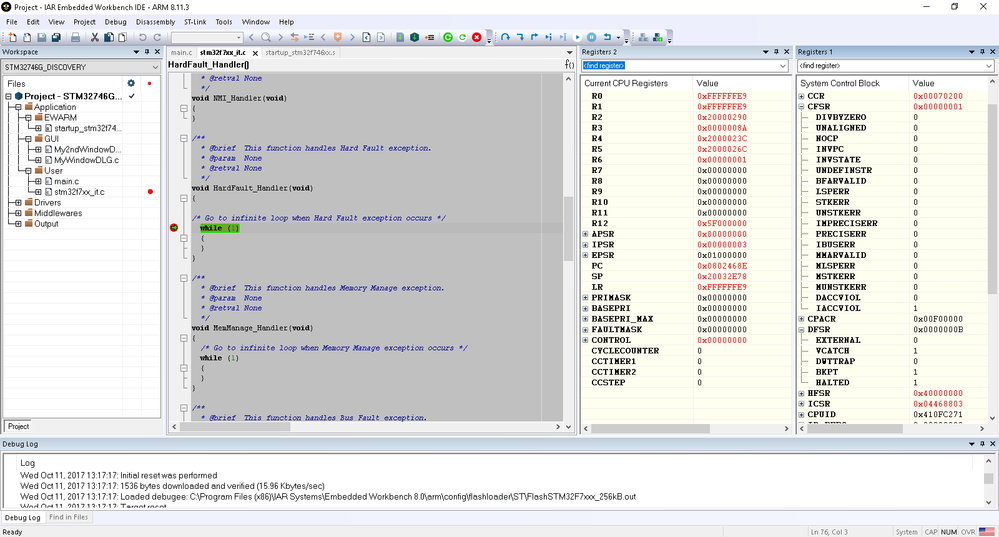The height and width of the screenshot is (537, 999).
Task: Toggle pin on the Registers 1 panel
Action: 982,52
